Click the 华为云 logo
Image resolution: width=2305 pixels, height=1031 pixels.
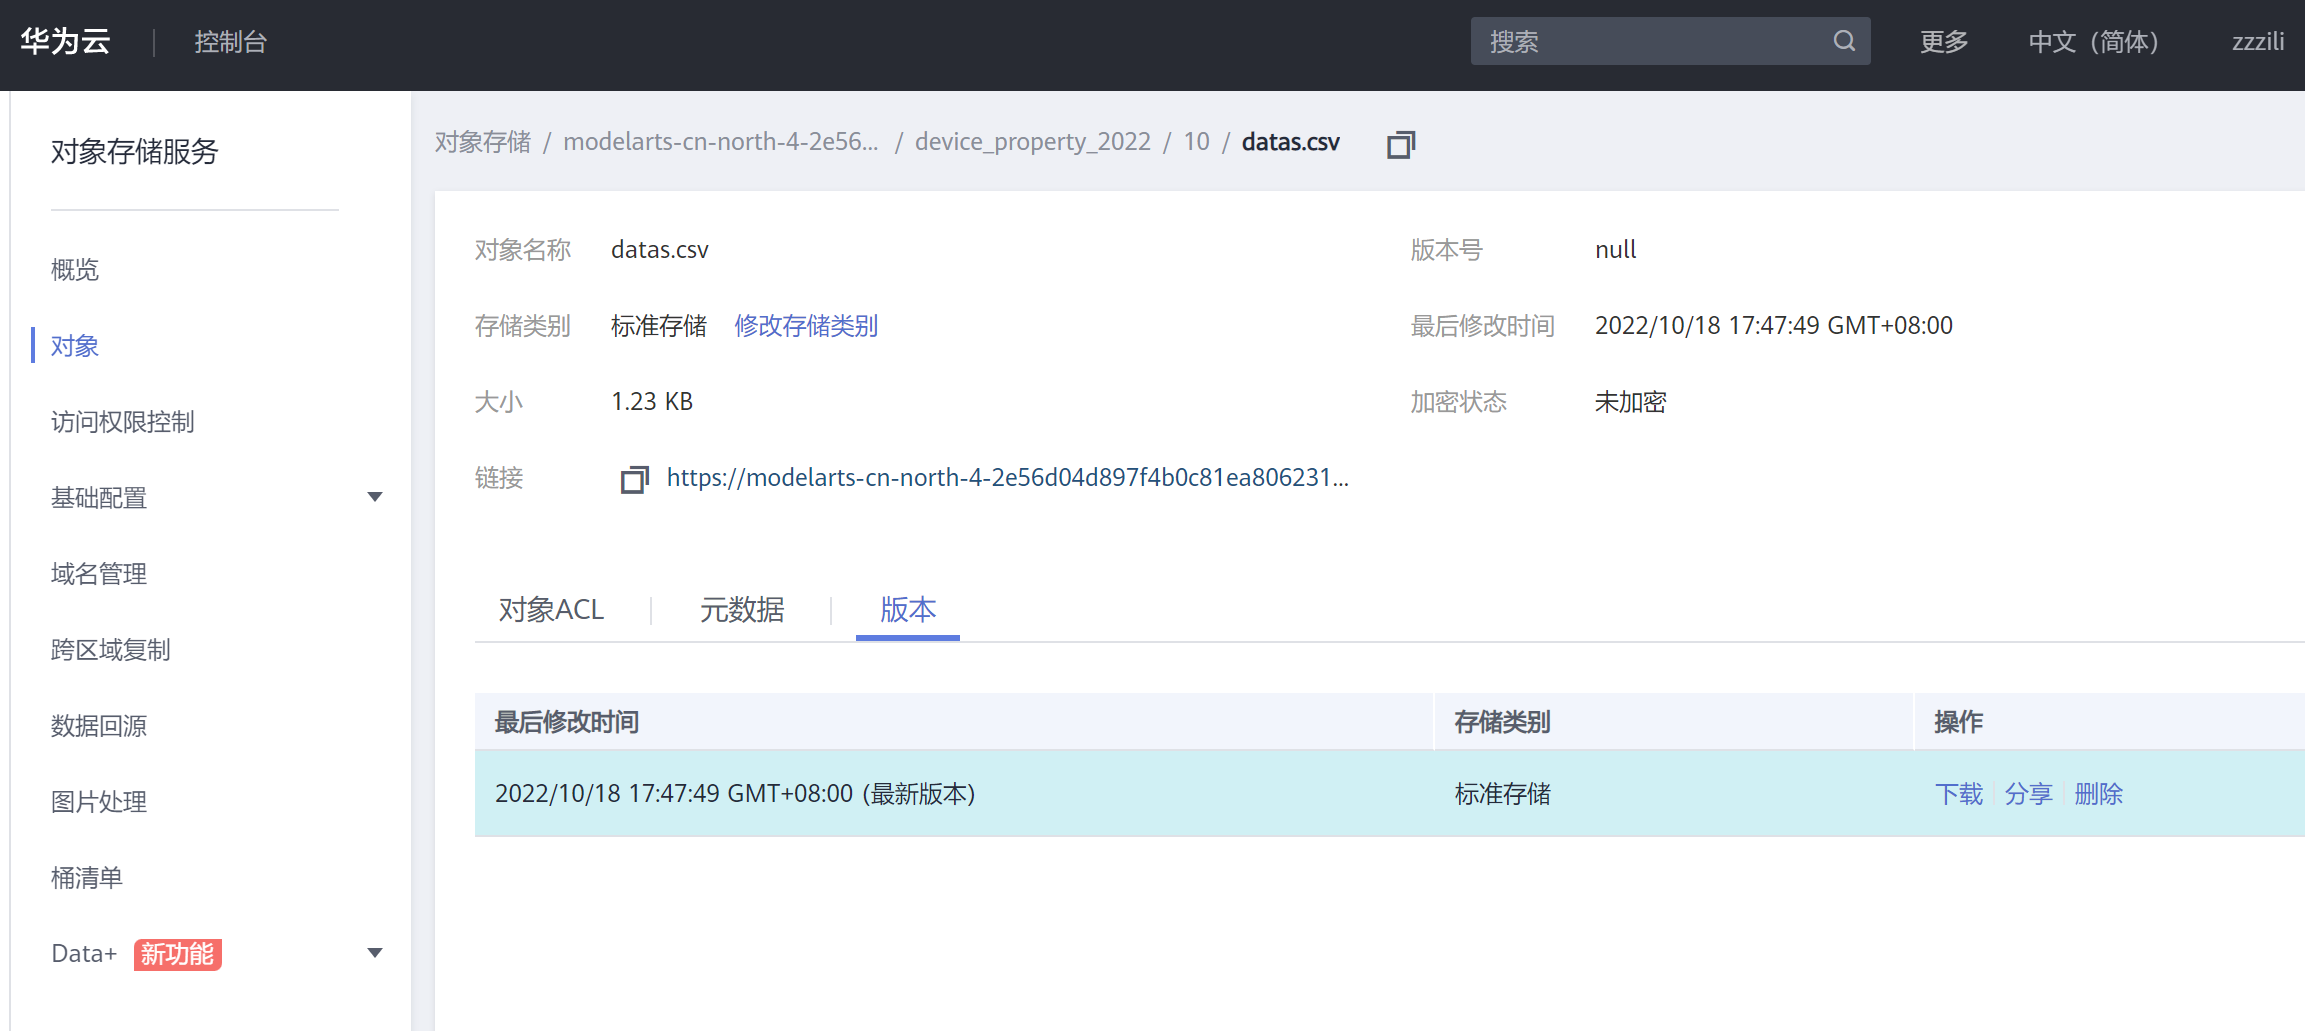click(x=65, y=41)
